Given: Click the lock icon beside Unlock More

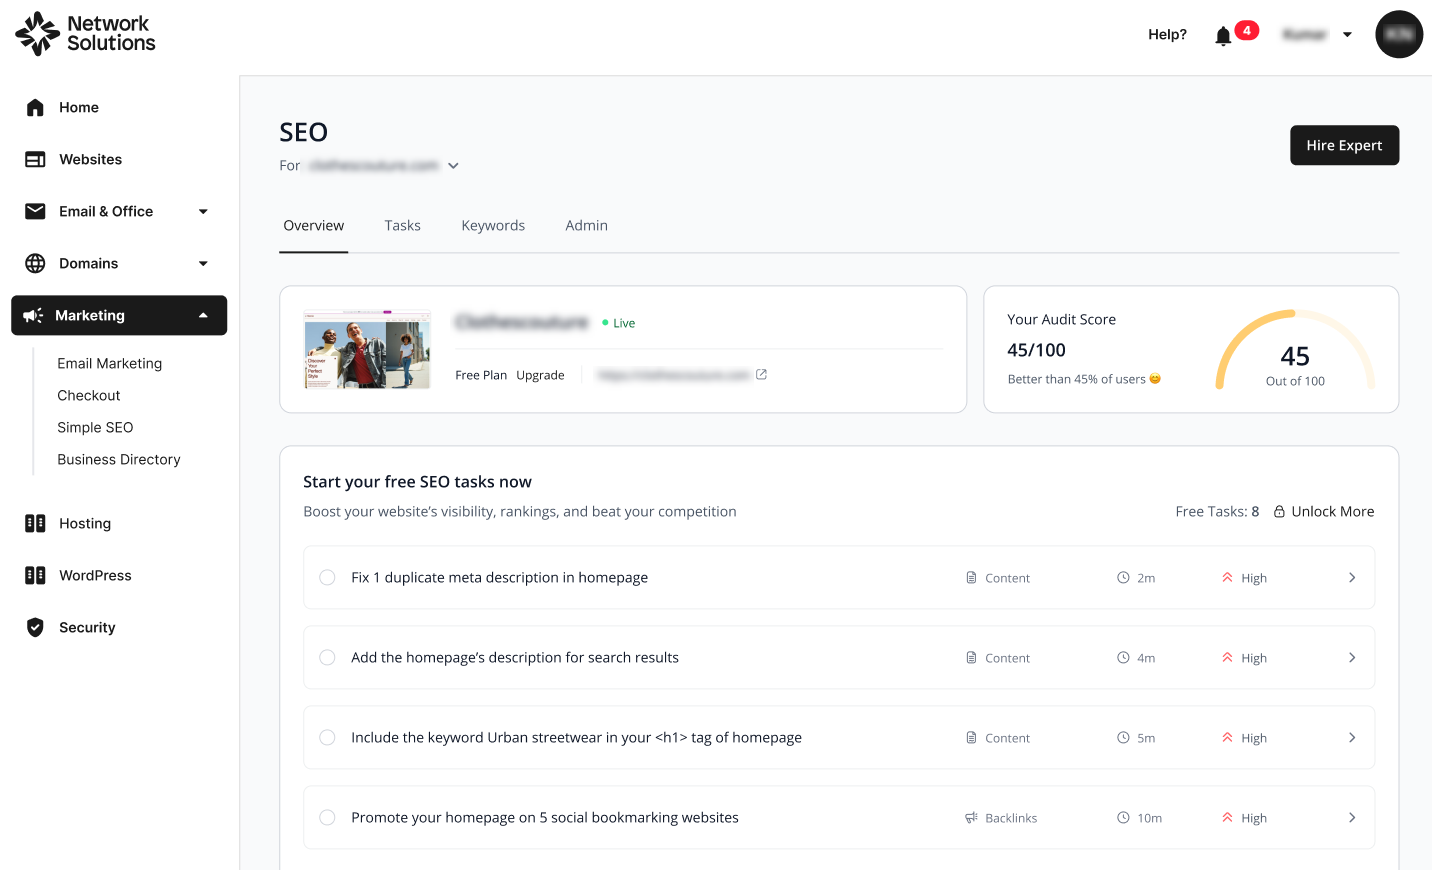Looking at the screenshot, I should (1279, 511).
